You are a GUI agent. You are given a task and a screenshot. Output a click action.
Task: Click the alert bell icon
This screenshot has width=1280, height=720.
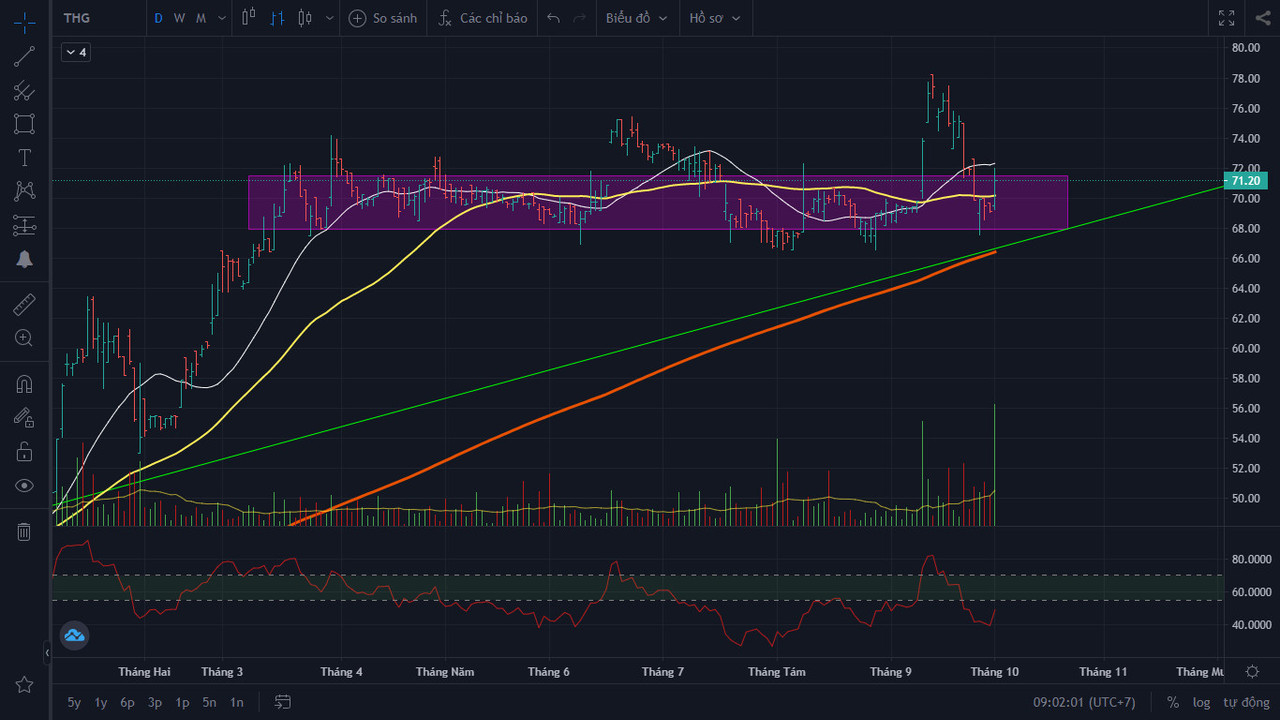click(x=24, y=260)
